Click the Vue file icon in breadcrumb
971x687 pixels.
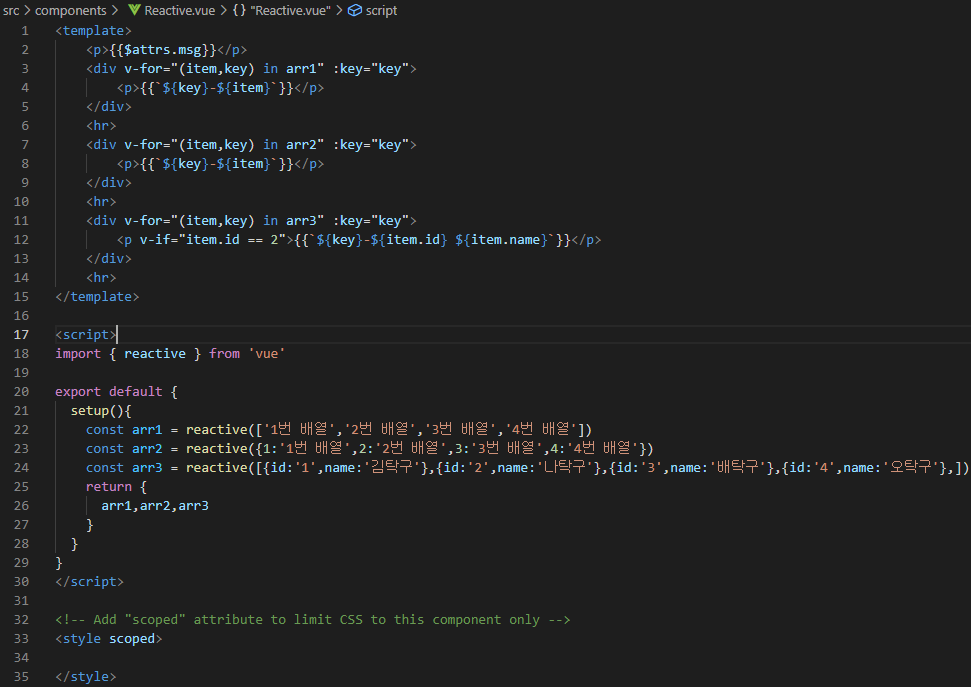point(134,11)
